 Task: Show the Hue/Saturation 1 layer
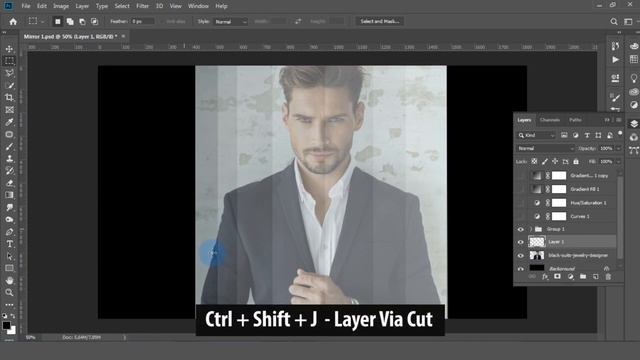[x=520, y=203]
